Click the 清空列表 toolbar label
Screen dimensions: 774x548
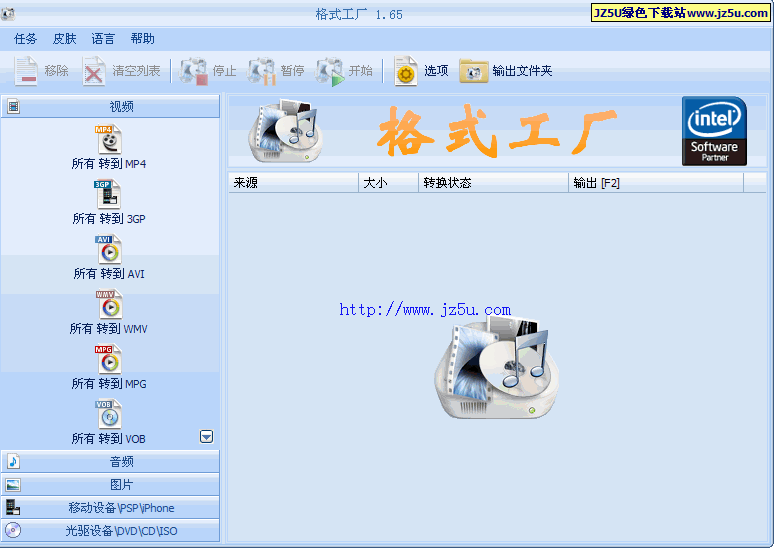[x=136, y=71]
